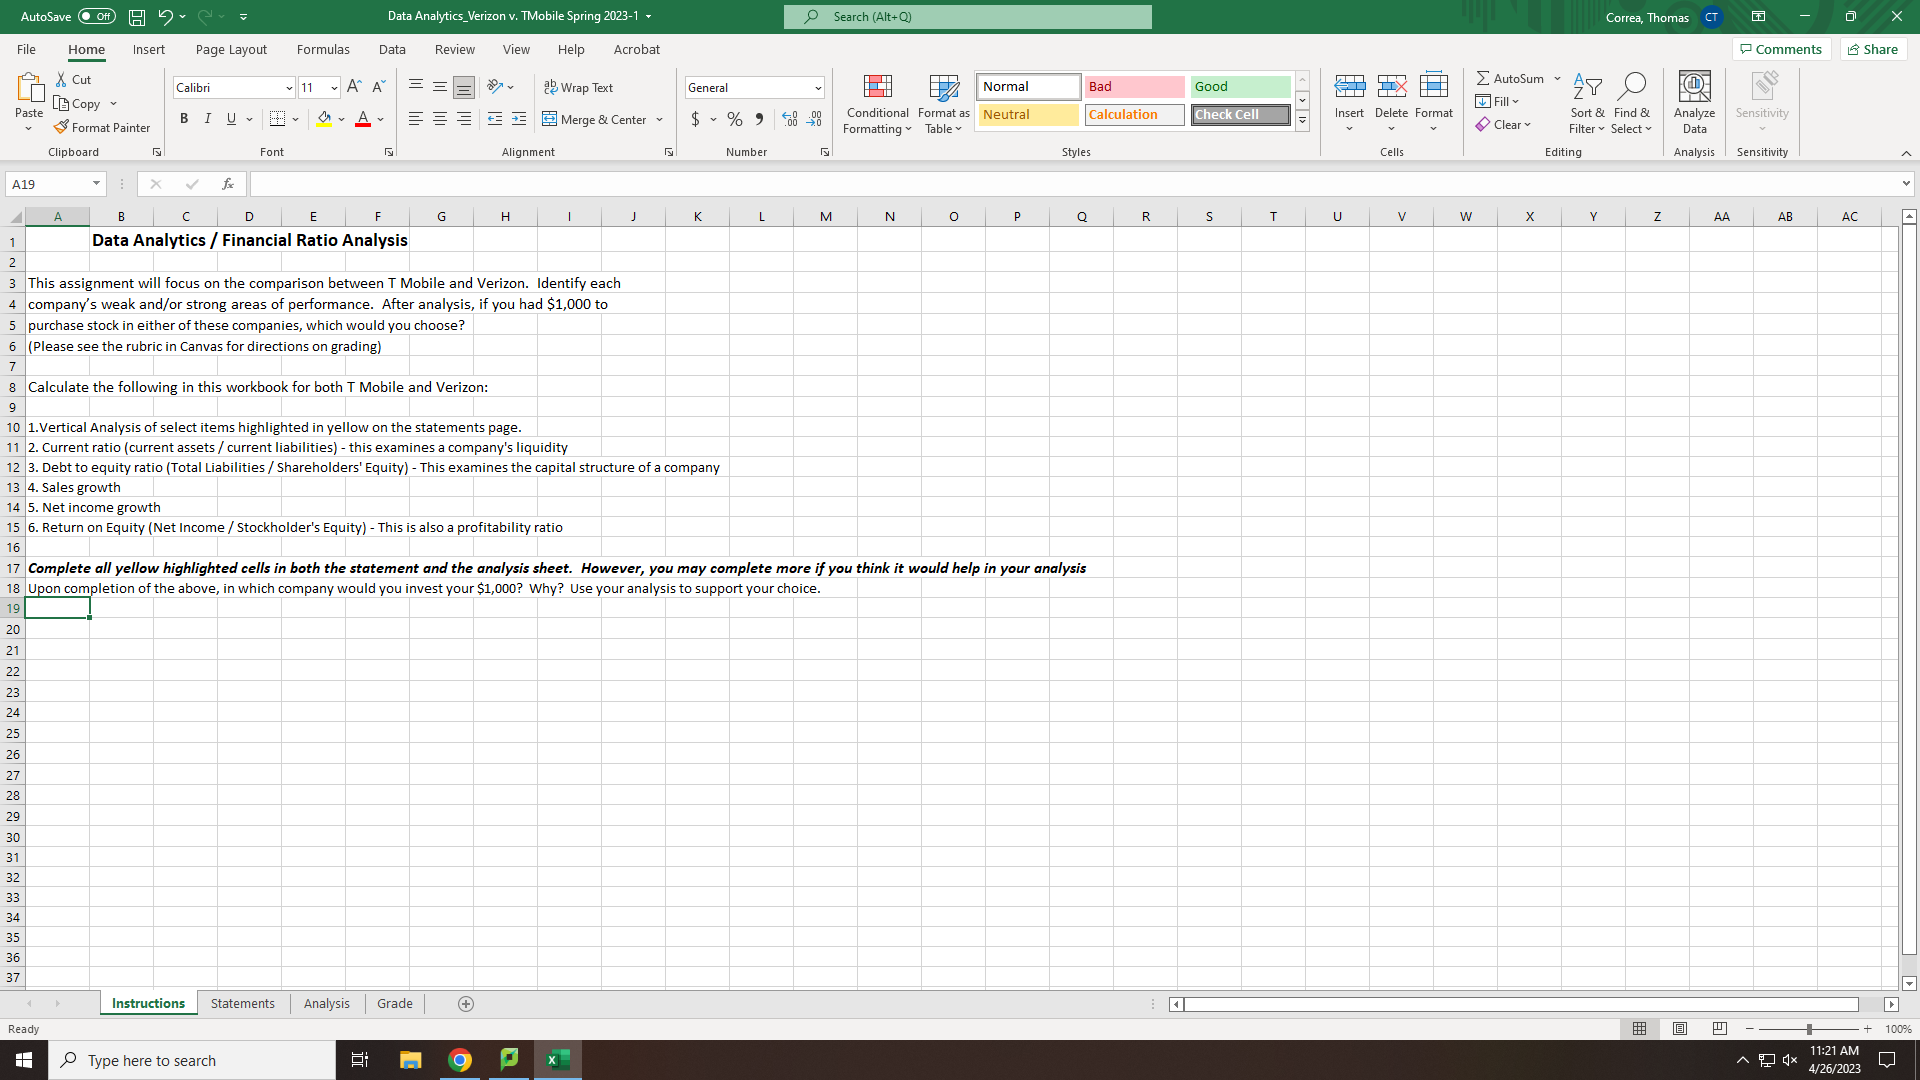
Task: Click the Format Painter brush icon
Action: [61, 127]
